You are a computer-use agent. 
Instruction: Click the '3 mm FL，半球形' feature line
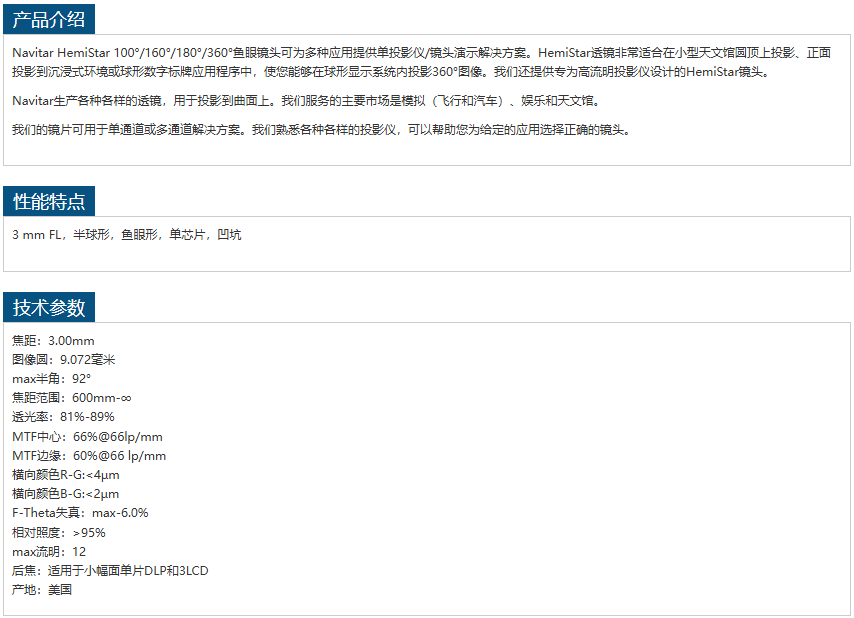(x=126, y=235)
